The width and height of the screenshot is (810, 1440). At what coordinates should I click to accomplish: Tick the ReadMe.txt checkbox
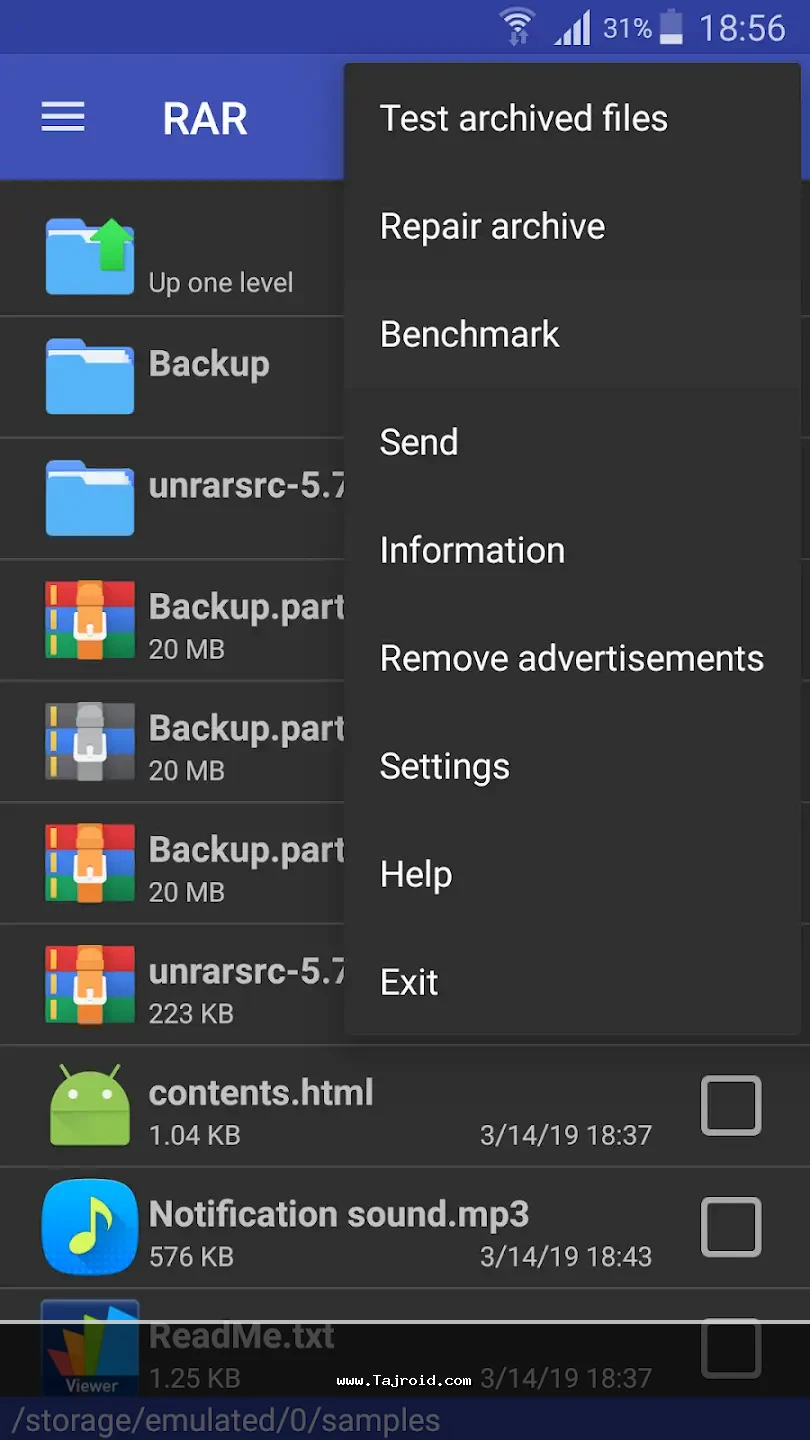click(731, 1347)
